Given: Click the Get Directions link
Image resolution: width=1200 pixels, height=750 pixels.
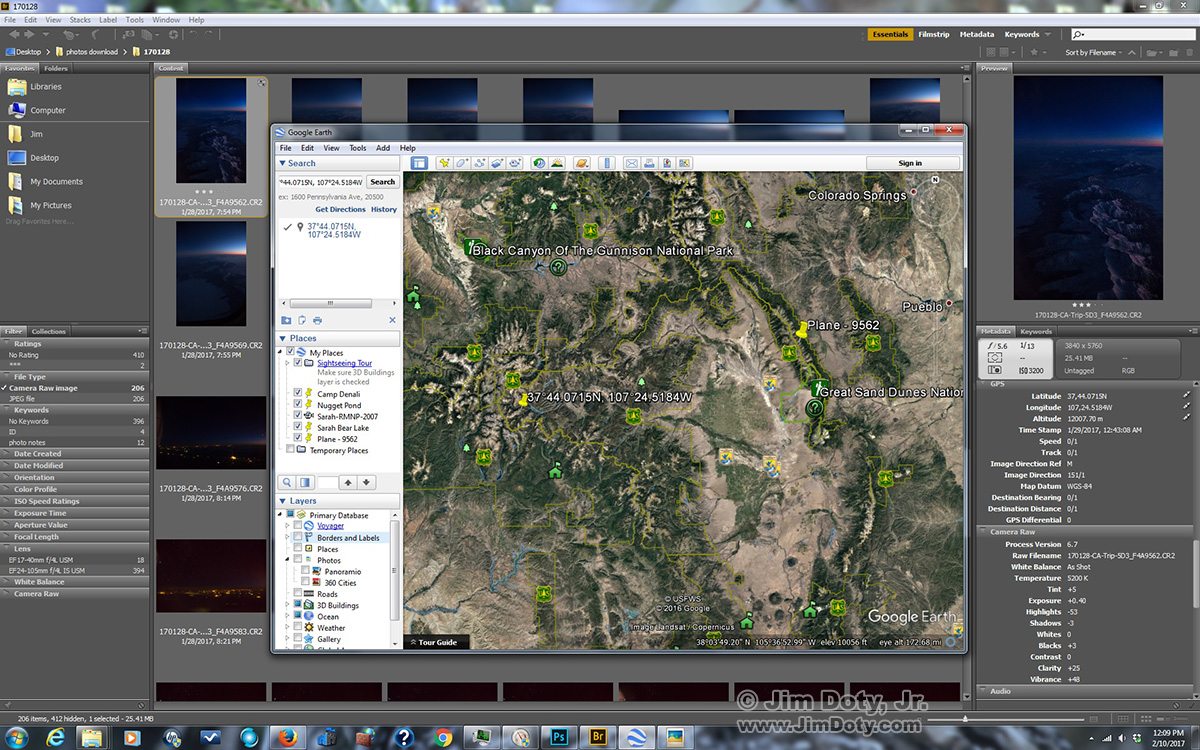Looking at the screenshot, I should click(340, 210).
